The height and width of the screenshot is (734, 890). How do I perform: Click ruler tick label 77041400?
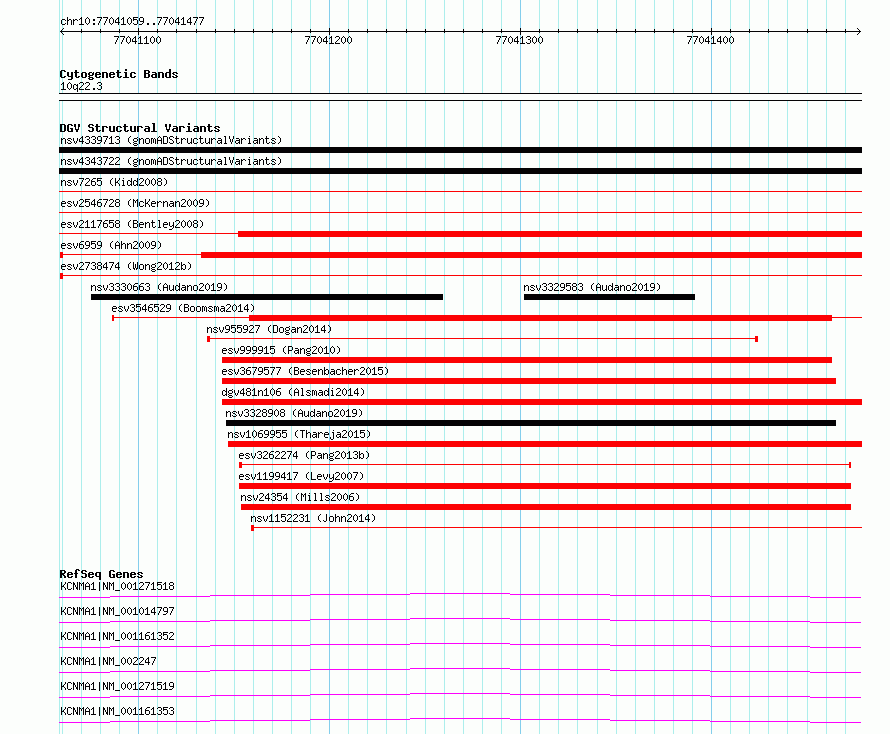710,40
